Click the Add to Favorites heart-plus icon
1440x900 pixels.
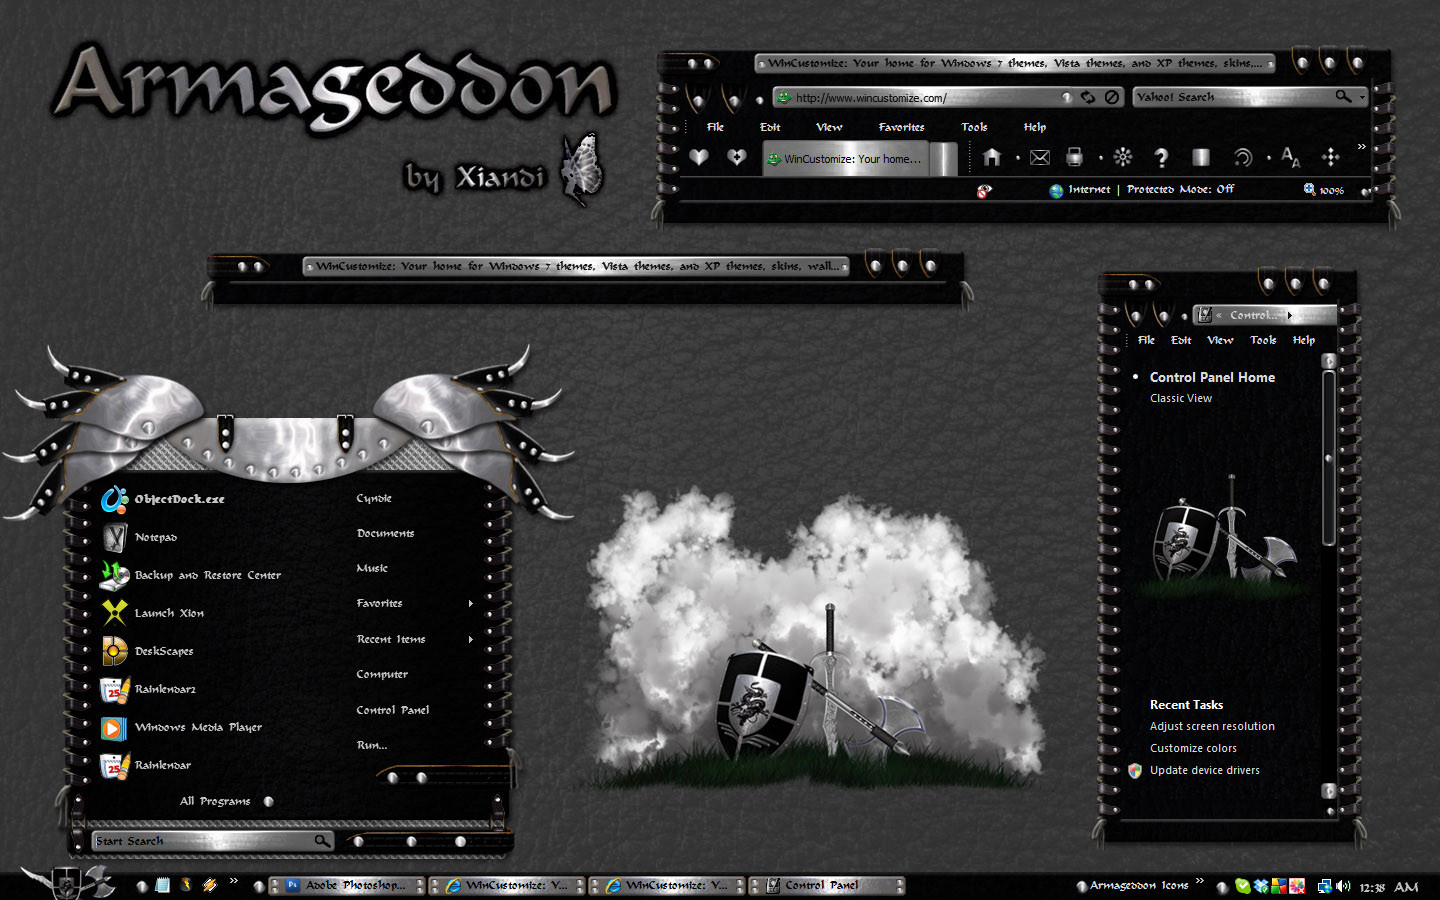pyautogui.click(x=737, y=157)
